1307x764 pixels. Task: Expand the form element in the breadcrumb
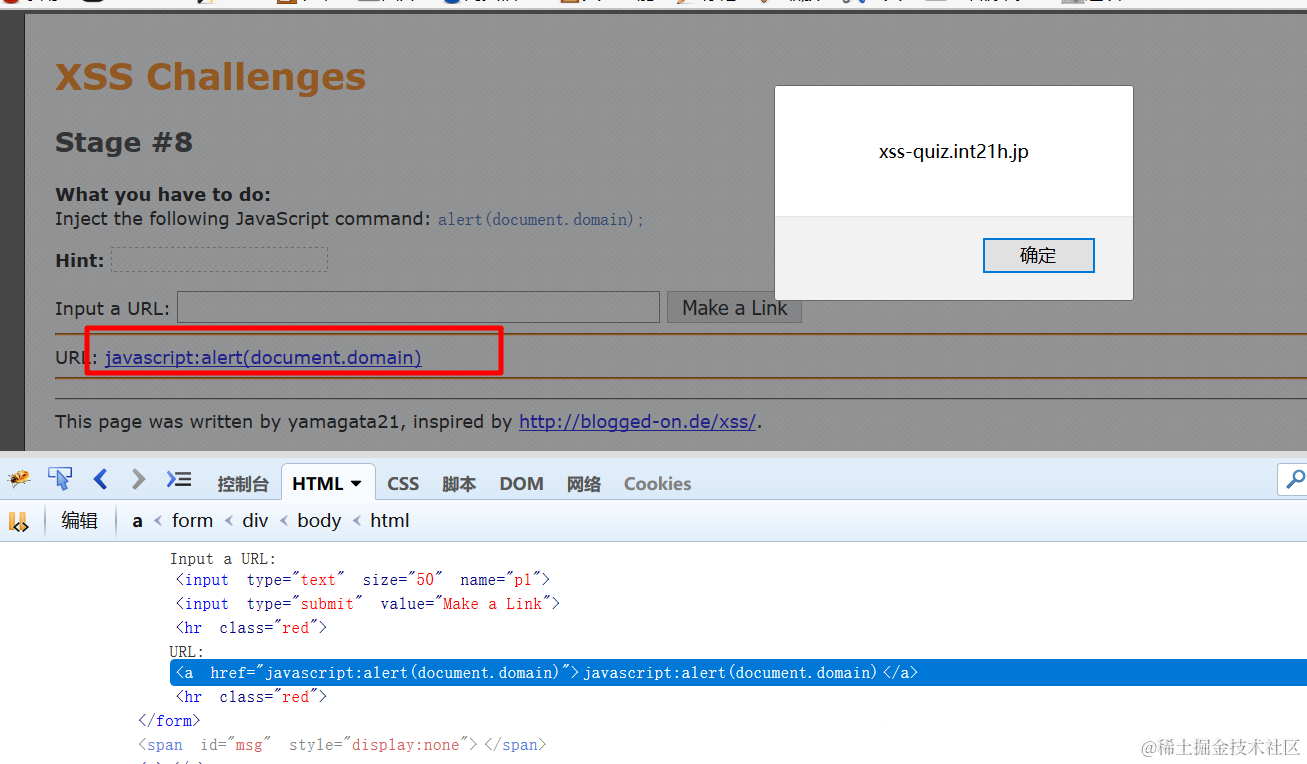[192, 520]
